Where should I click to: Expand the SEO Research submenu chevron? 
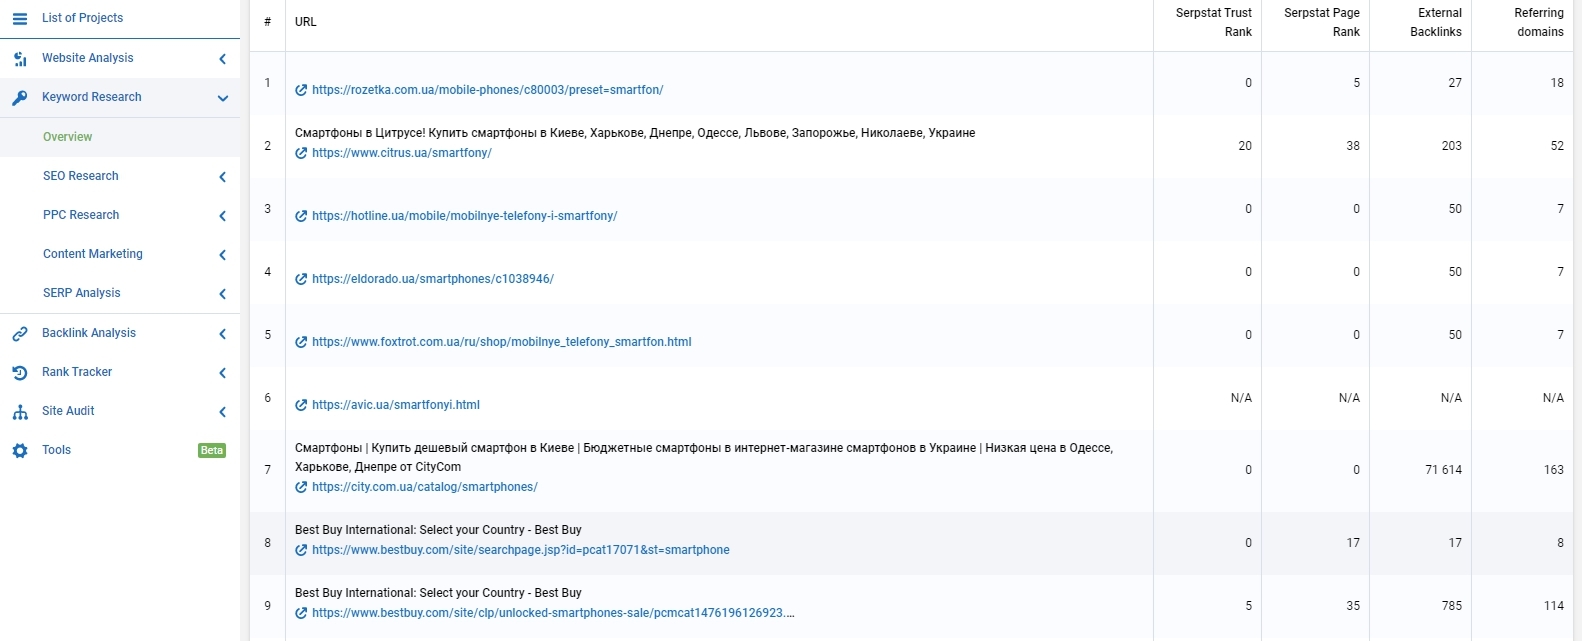[x=223, y=177]
